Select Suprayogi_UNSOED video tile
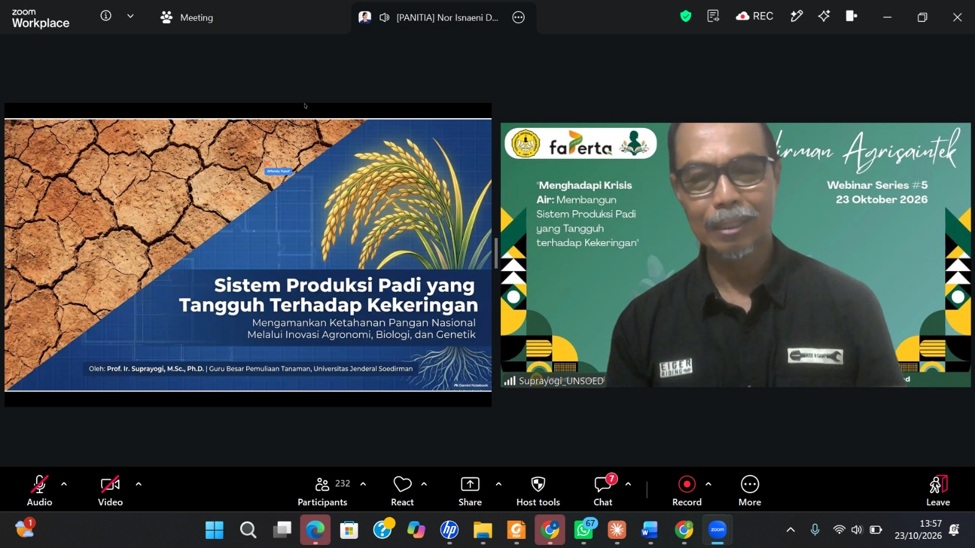Image resolution: width=975 pixels, height=548 pixels. (736, 254)
